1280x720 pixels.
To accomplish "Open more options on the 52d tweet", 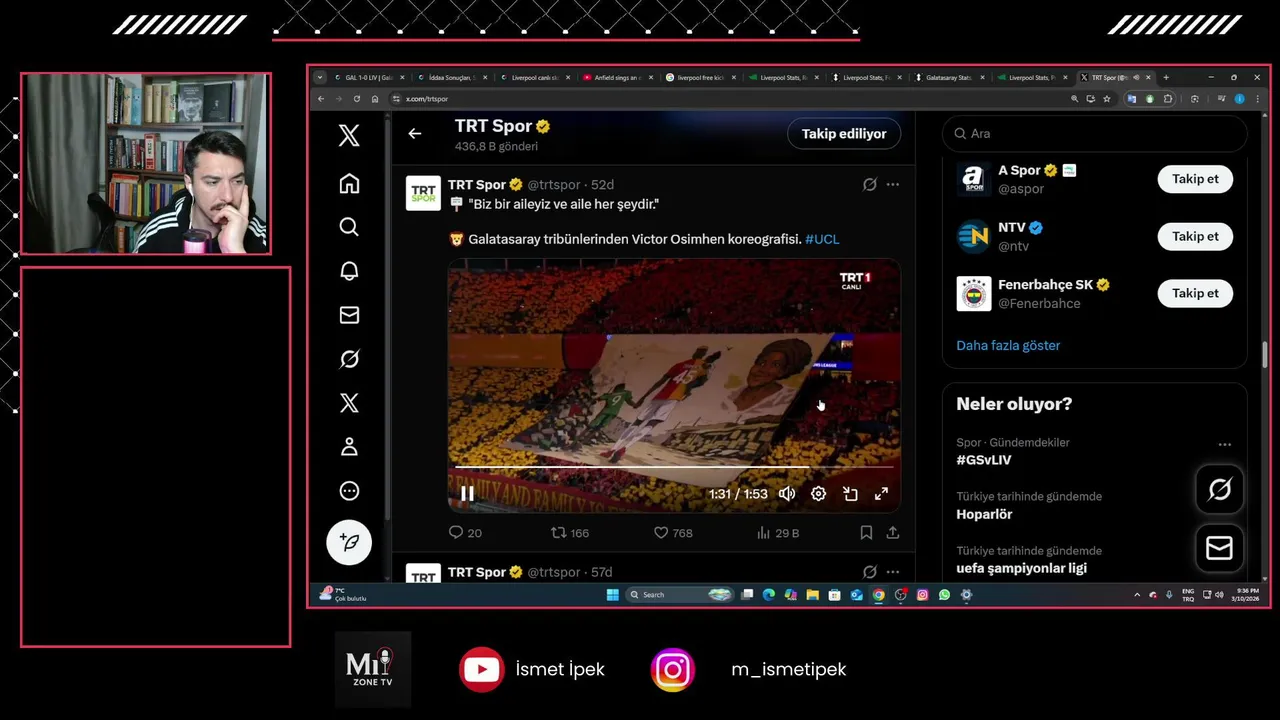I will [x=893, y=184].
